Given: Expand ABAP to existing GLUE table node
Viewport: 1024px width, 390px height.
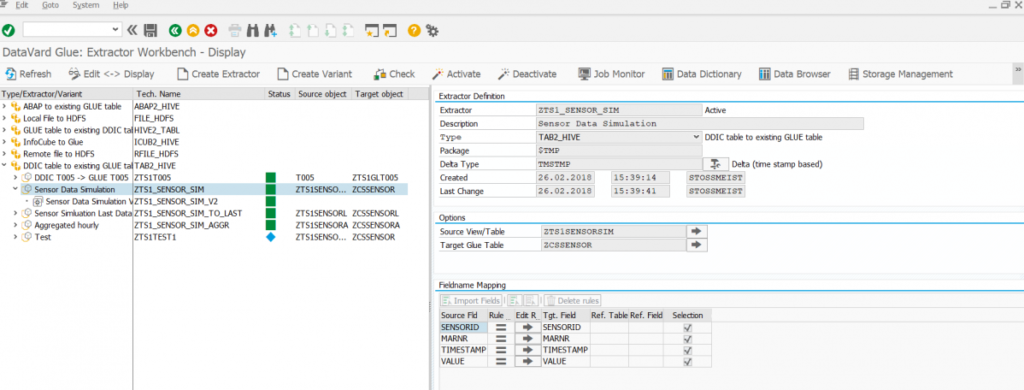Looking at the screenshot, I should [x=5, y=106].
